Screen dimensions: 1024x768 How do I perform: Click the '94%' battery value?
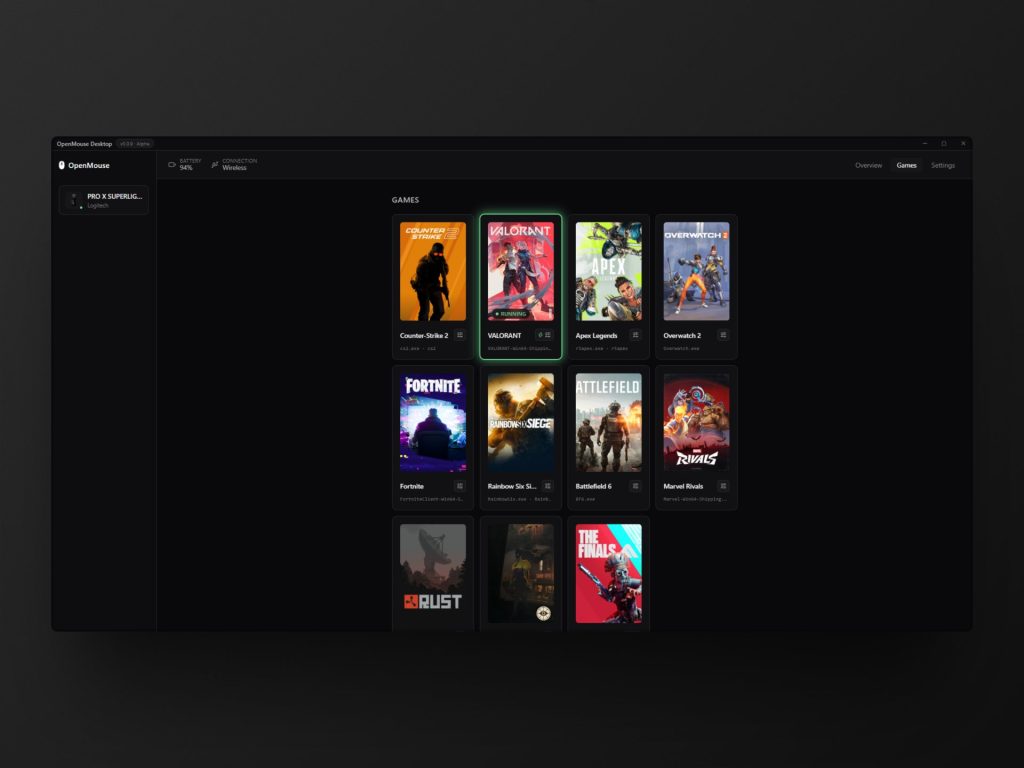coord(186,168)
